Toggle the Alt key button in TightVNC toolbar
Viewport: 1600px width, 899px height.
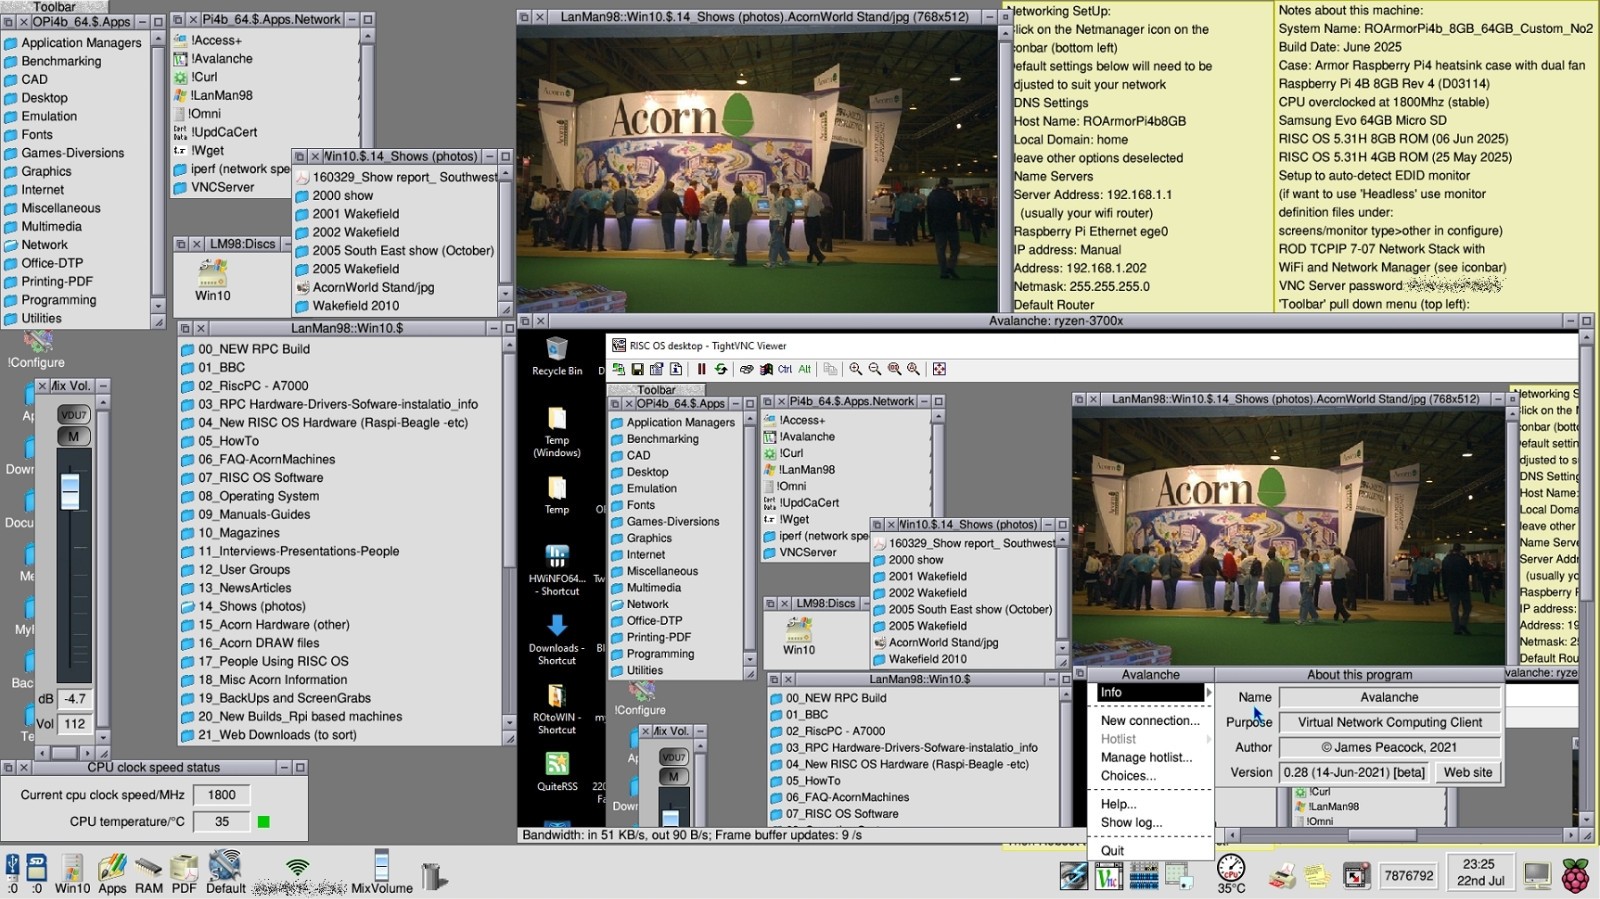tap(805, 369)
